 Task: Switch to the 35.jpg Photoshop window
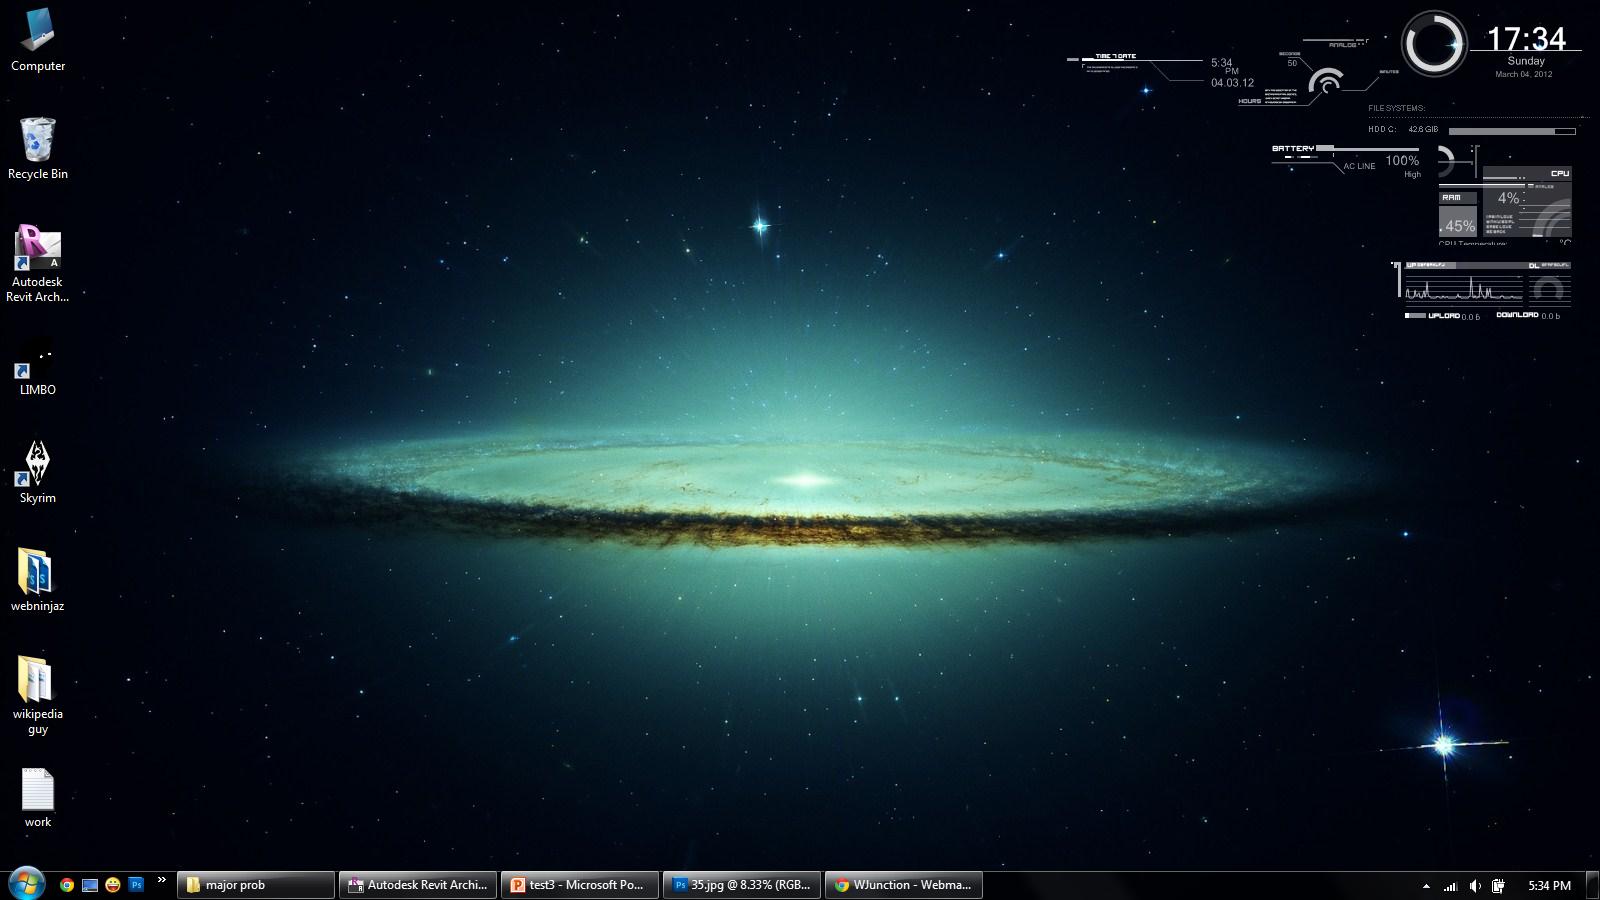pos(742,885)
